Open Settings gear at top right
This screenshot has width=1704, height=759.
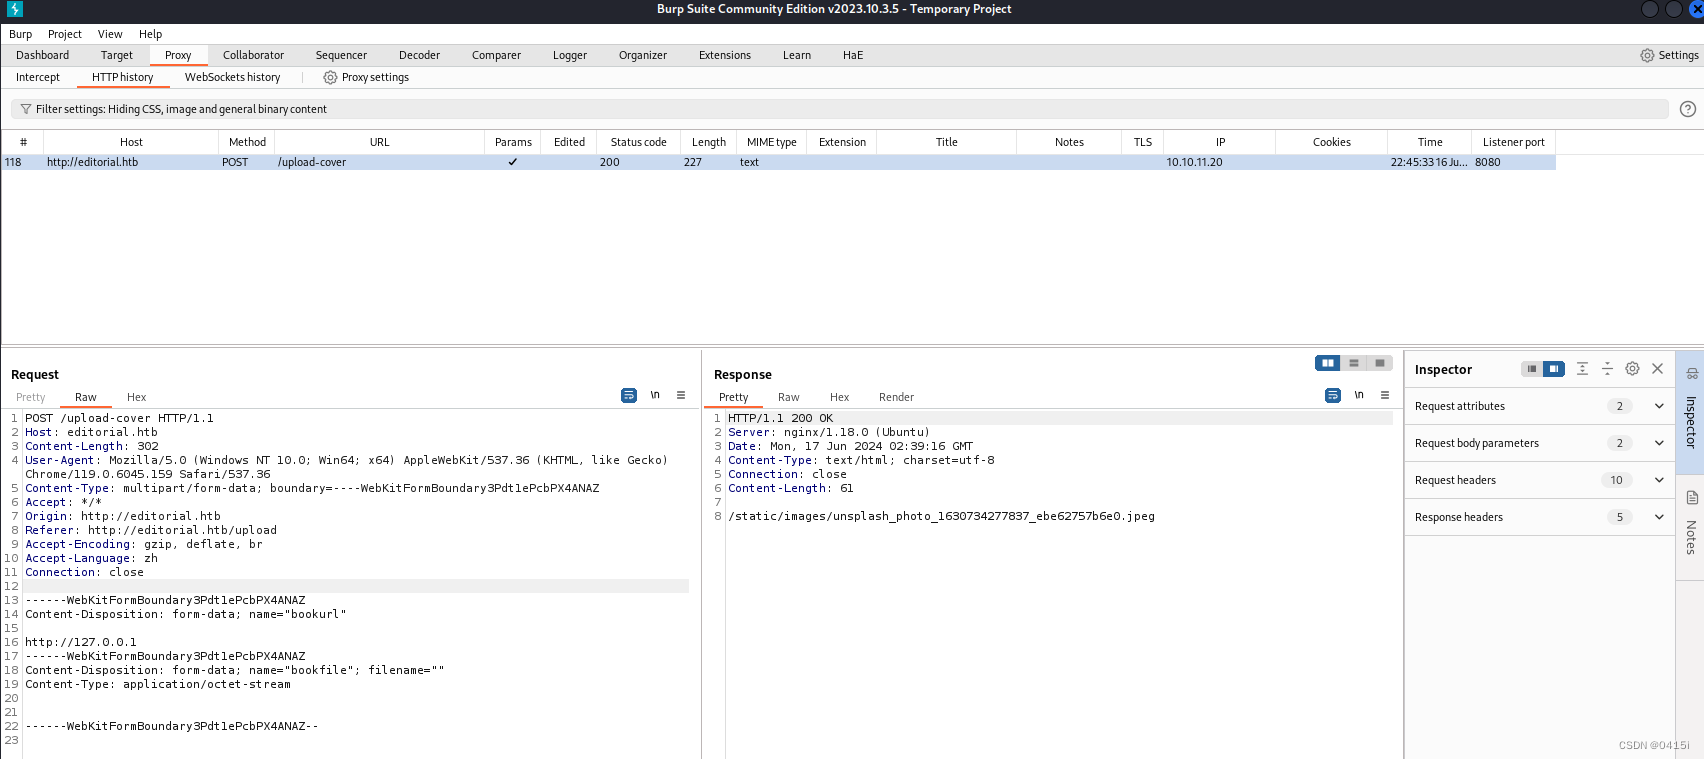point(1647,55)
